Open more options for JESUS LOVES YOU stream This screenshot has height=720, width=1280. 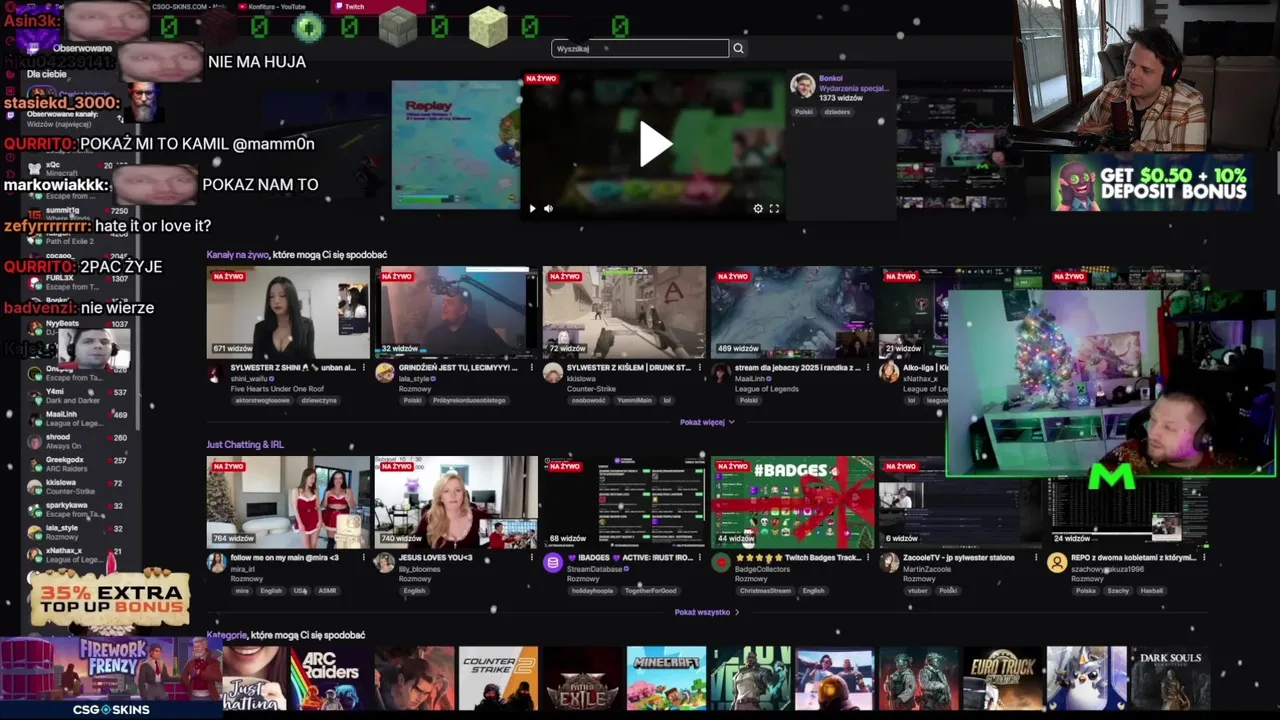[532, 558]
